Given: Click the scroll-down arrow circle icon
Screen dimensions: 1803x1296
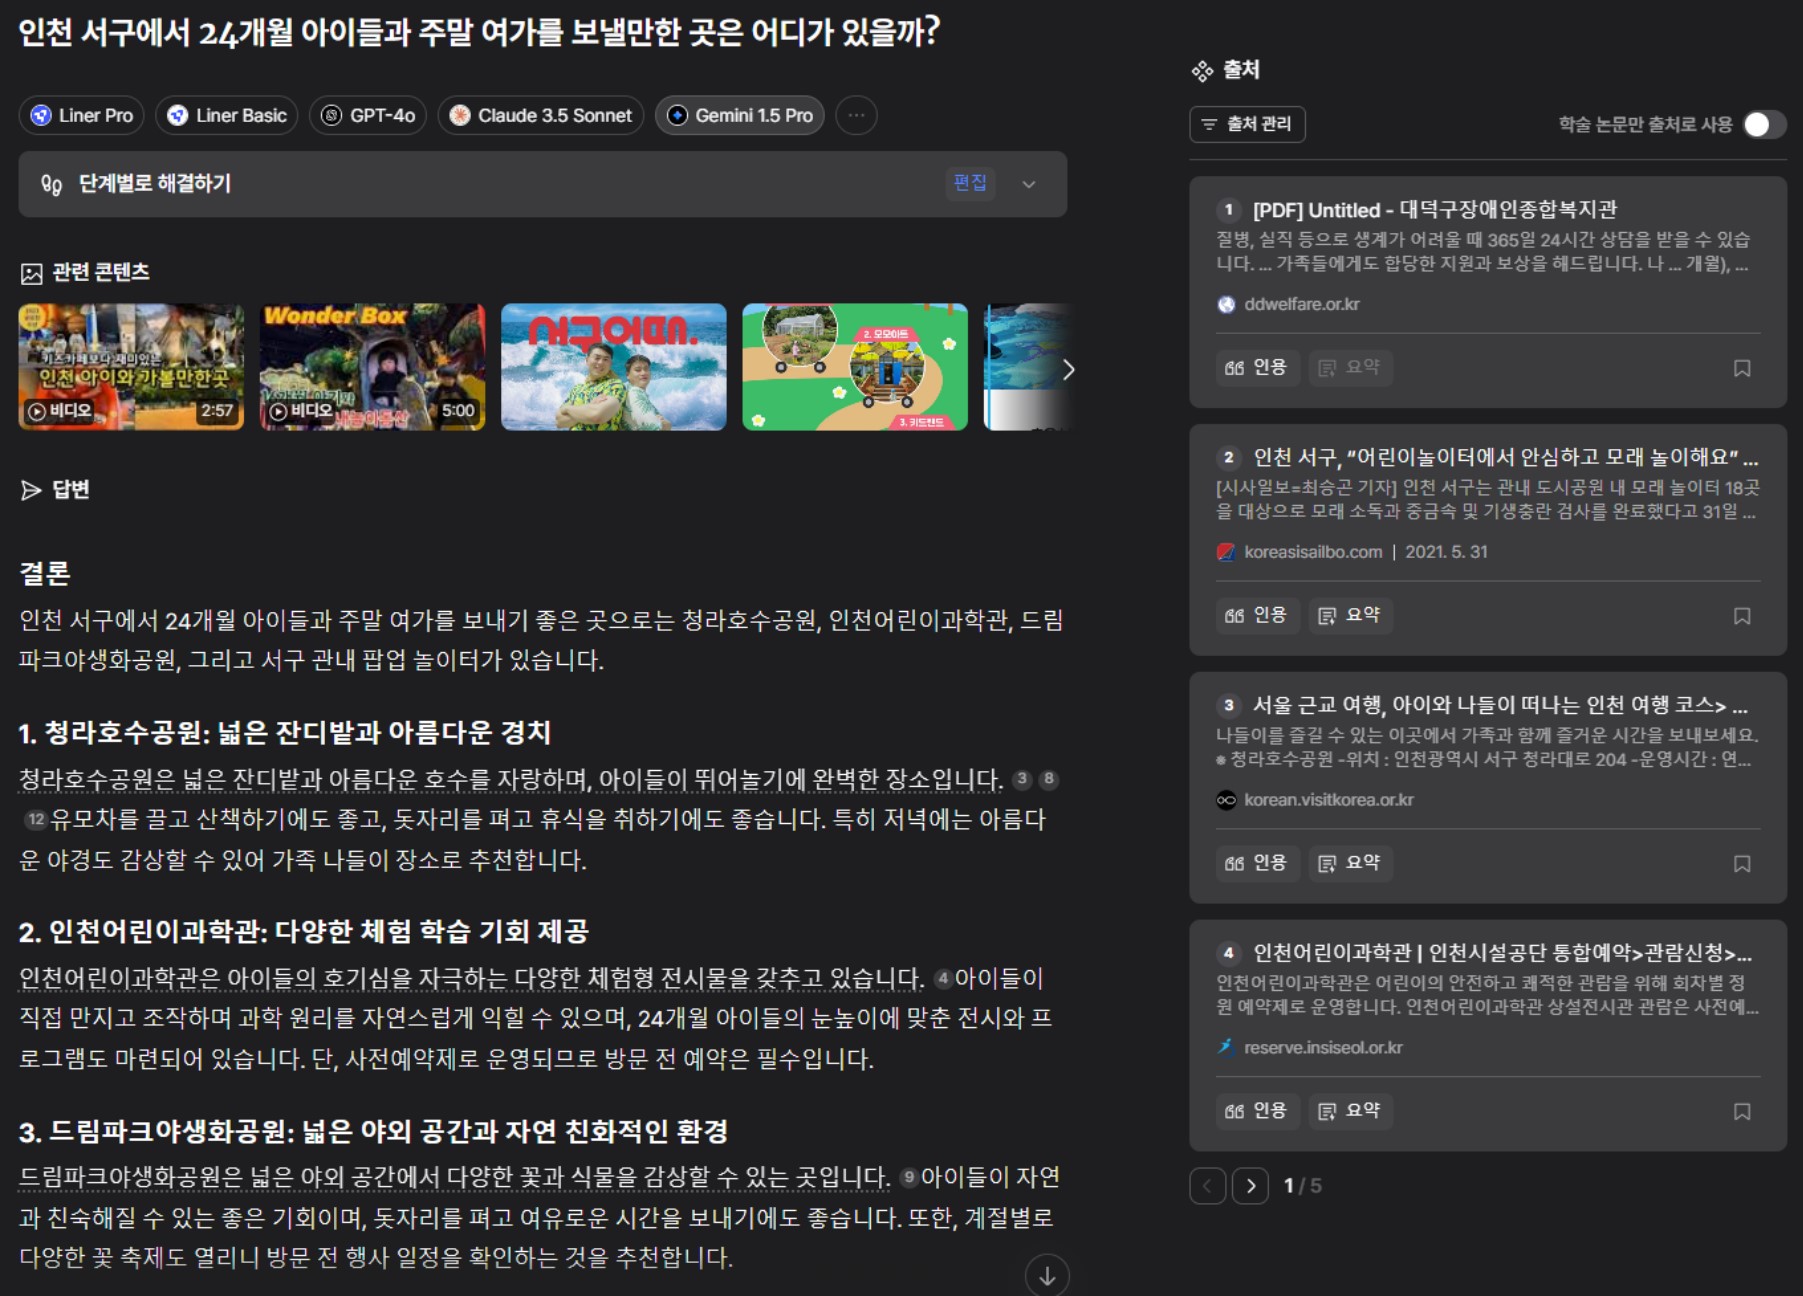Looking at the screenshot, I should coord(1047,1276).
